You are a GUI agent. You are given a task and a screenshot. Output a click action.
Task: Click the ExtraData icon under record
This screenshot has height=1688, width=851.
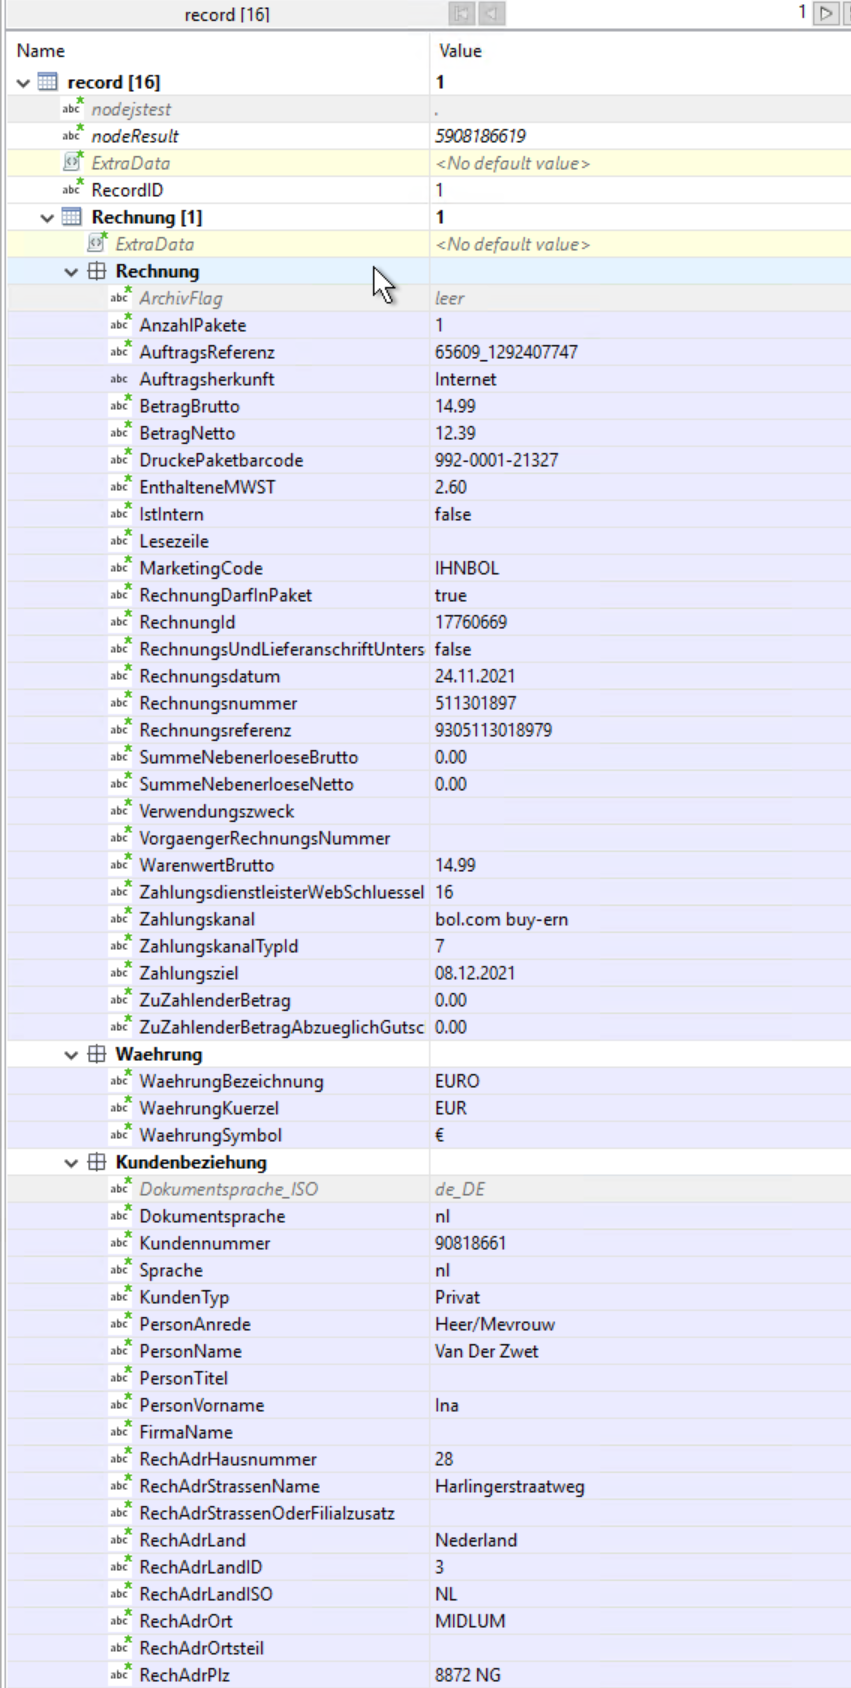click(x=72, y=162)
